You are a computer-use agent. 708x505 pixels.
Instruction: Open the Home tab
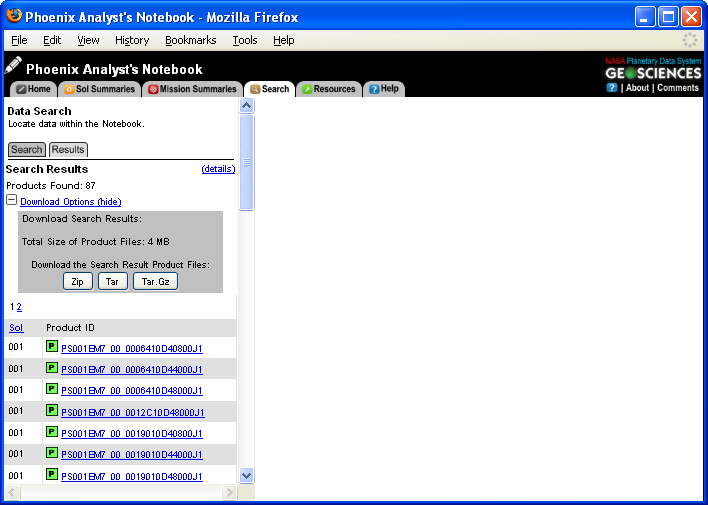click(x=33, y=89)
